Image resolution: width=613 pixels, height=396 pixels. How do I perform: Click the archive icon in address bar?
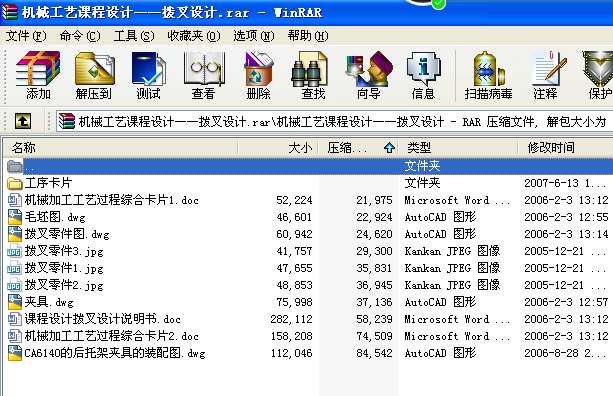(x=67, y=122)
